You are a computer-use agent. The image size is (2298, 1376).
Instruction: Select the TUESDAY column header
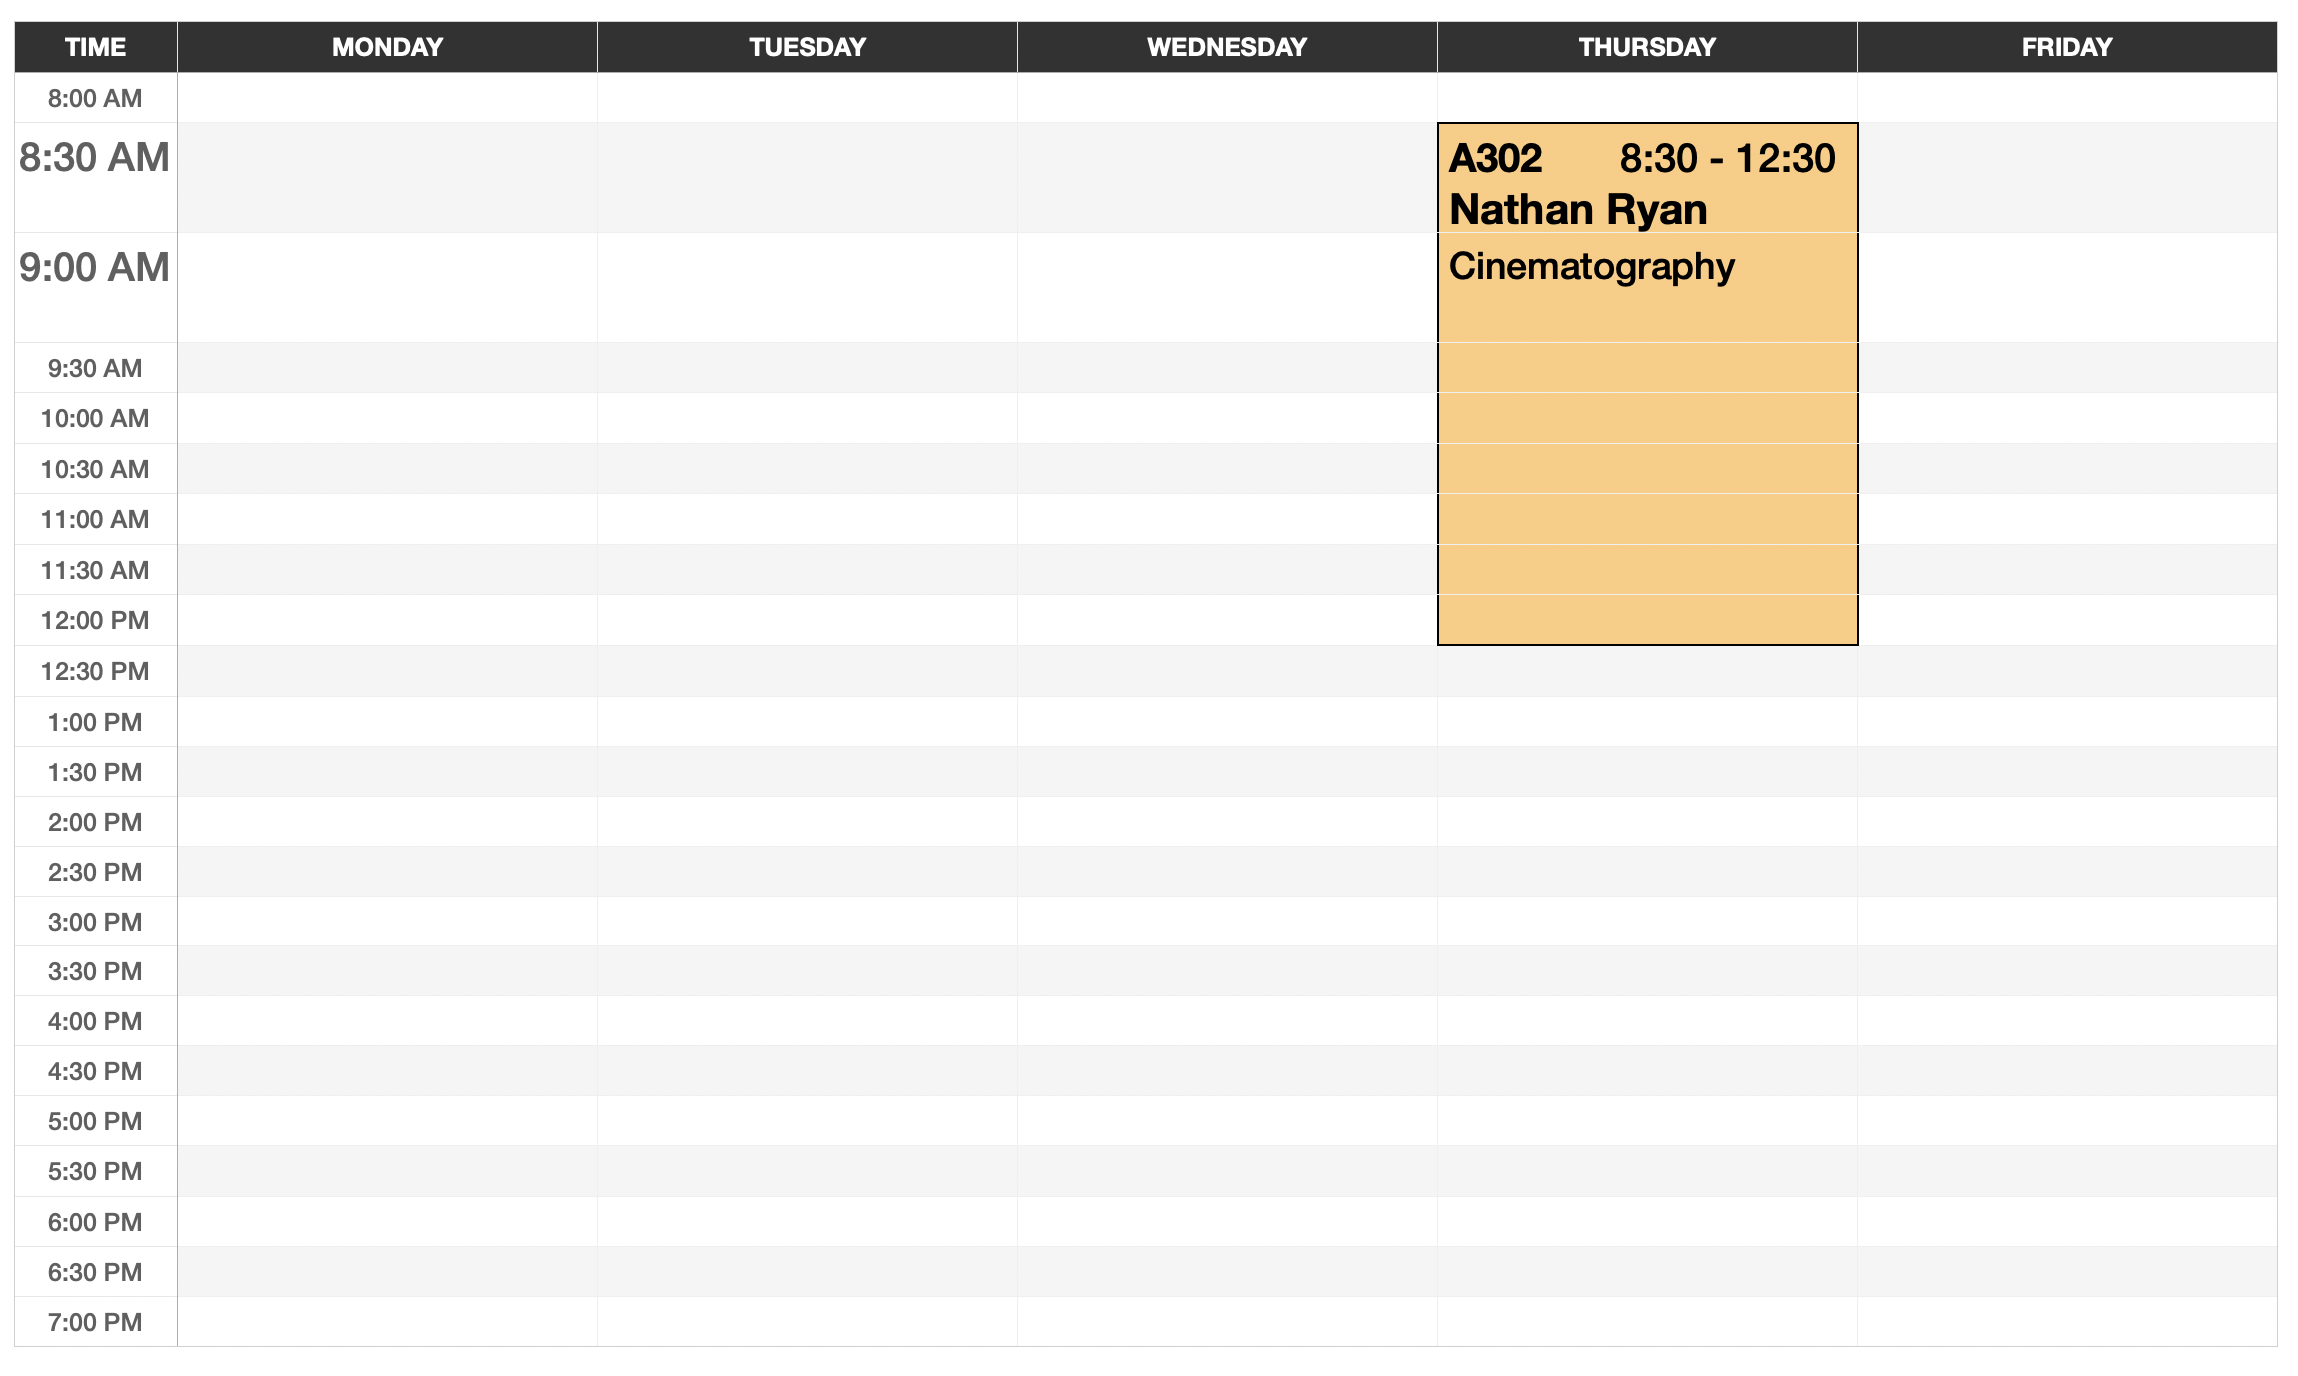(x=807, y=47)
